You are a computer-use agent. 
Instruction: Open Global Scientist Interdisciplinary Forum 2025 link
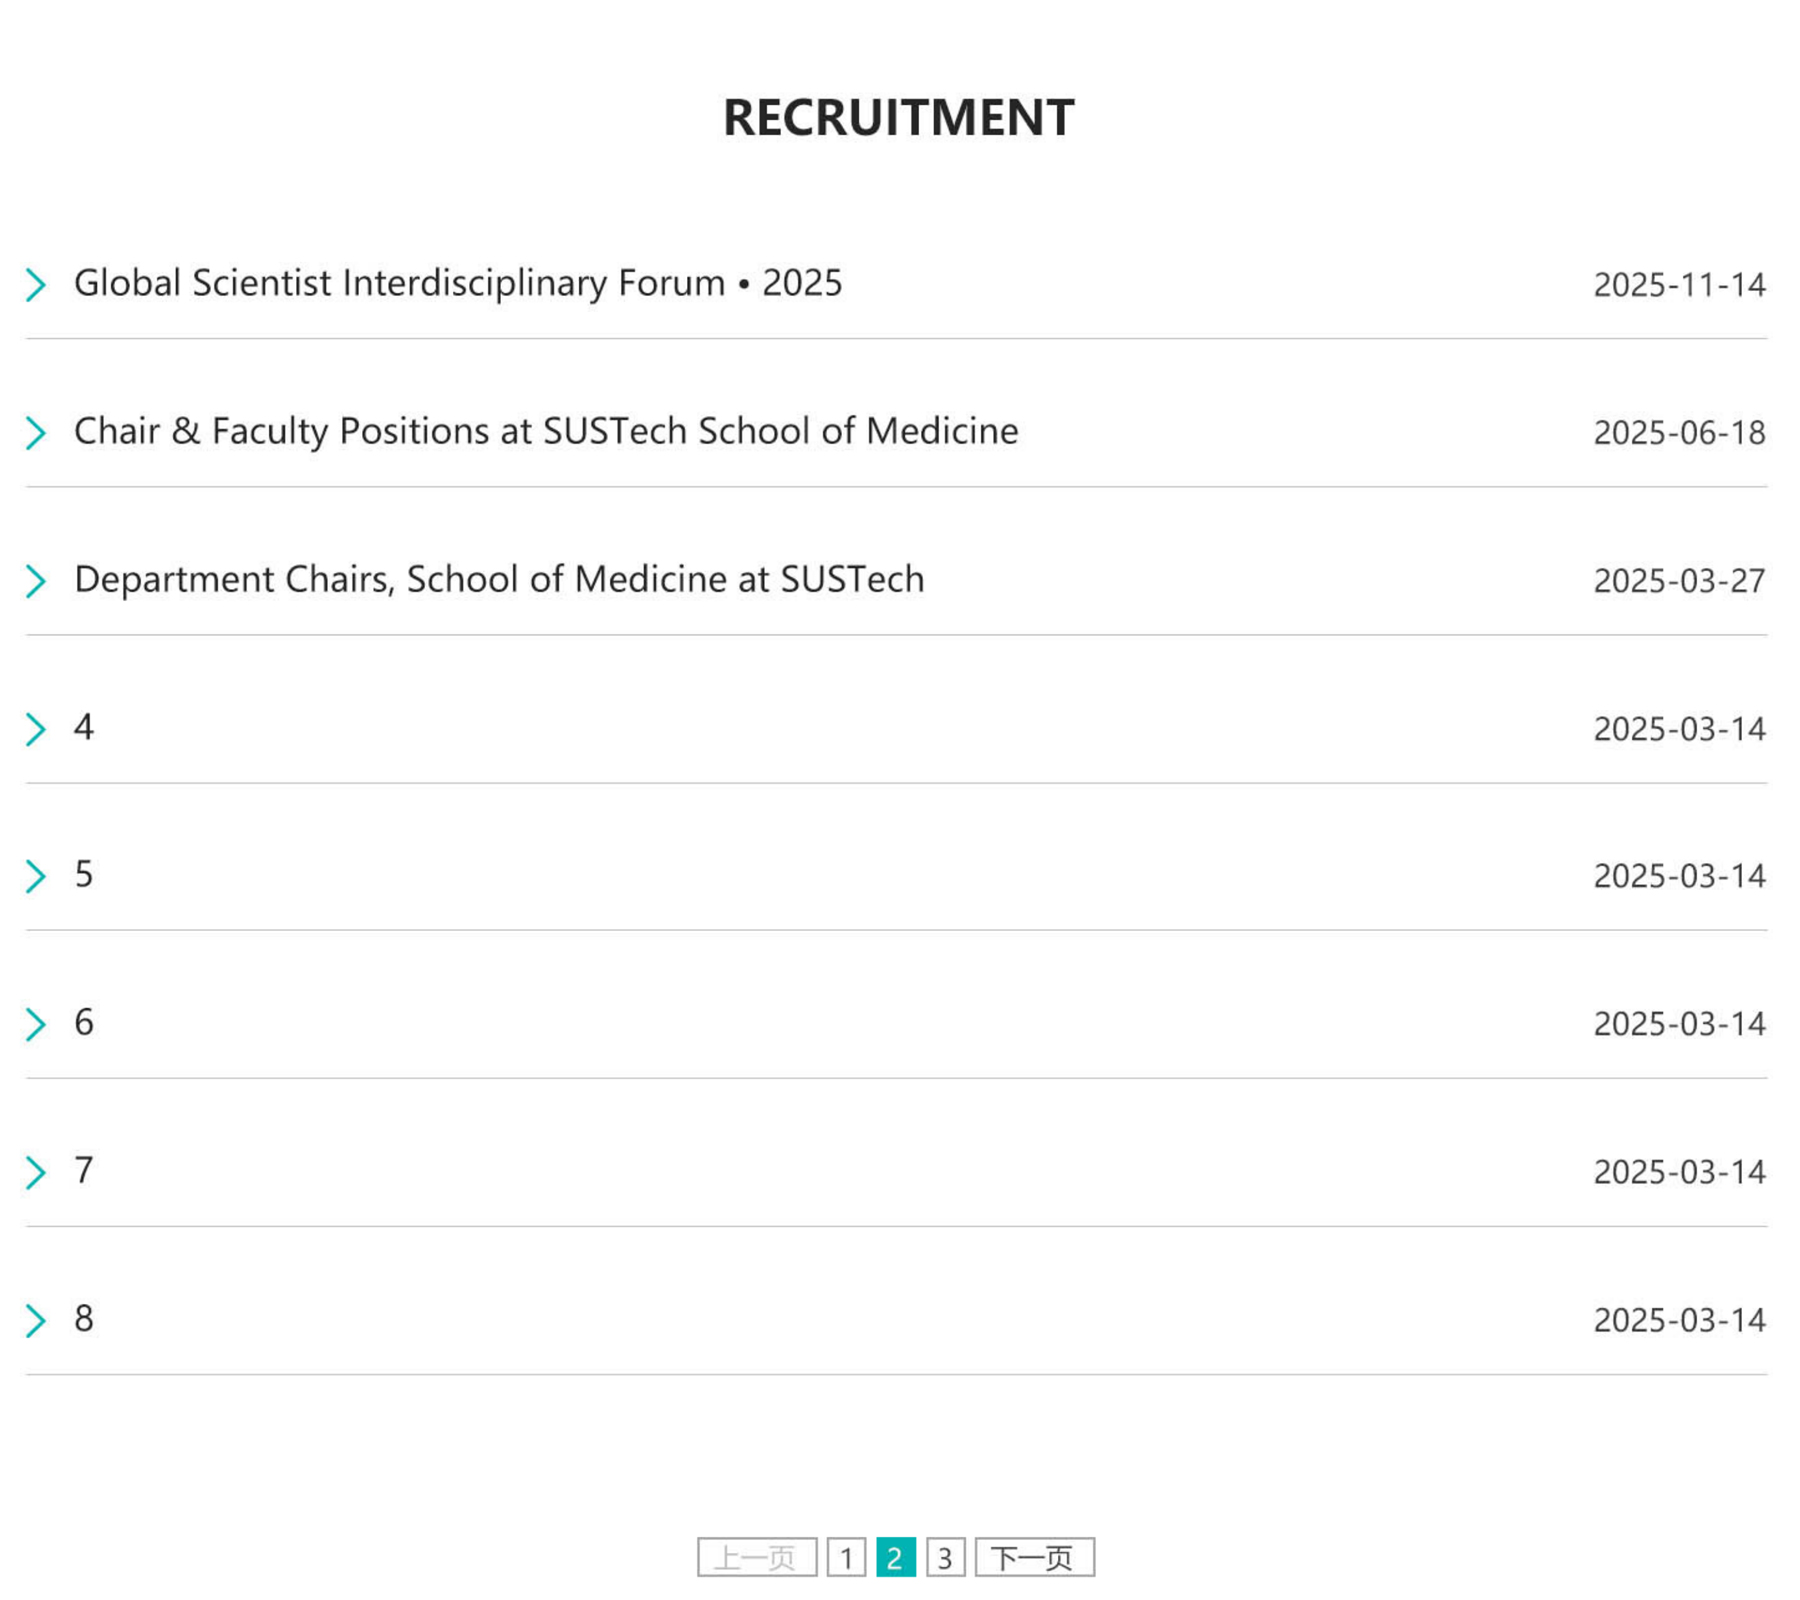click(458, 283)
